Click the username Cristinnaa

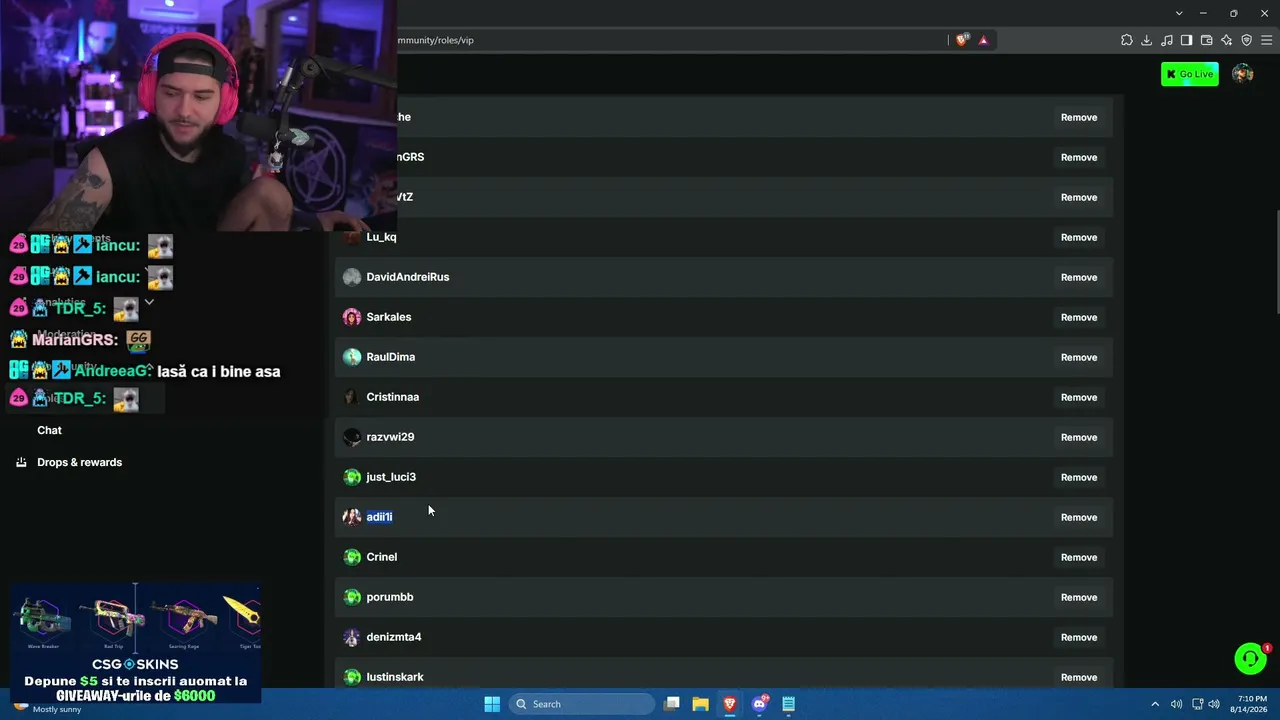coord(393,397)
